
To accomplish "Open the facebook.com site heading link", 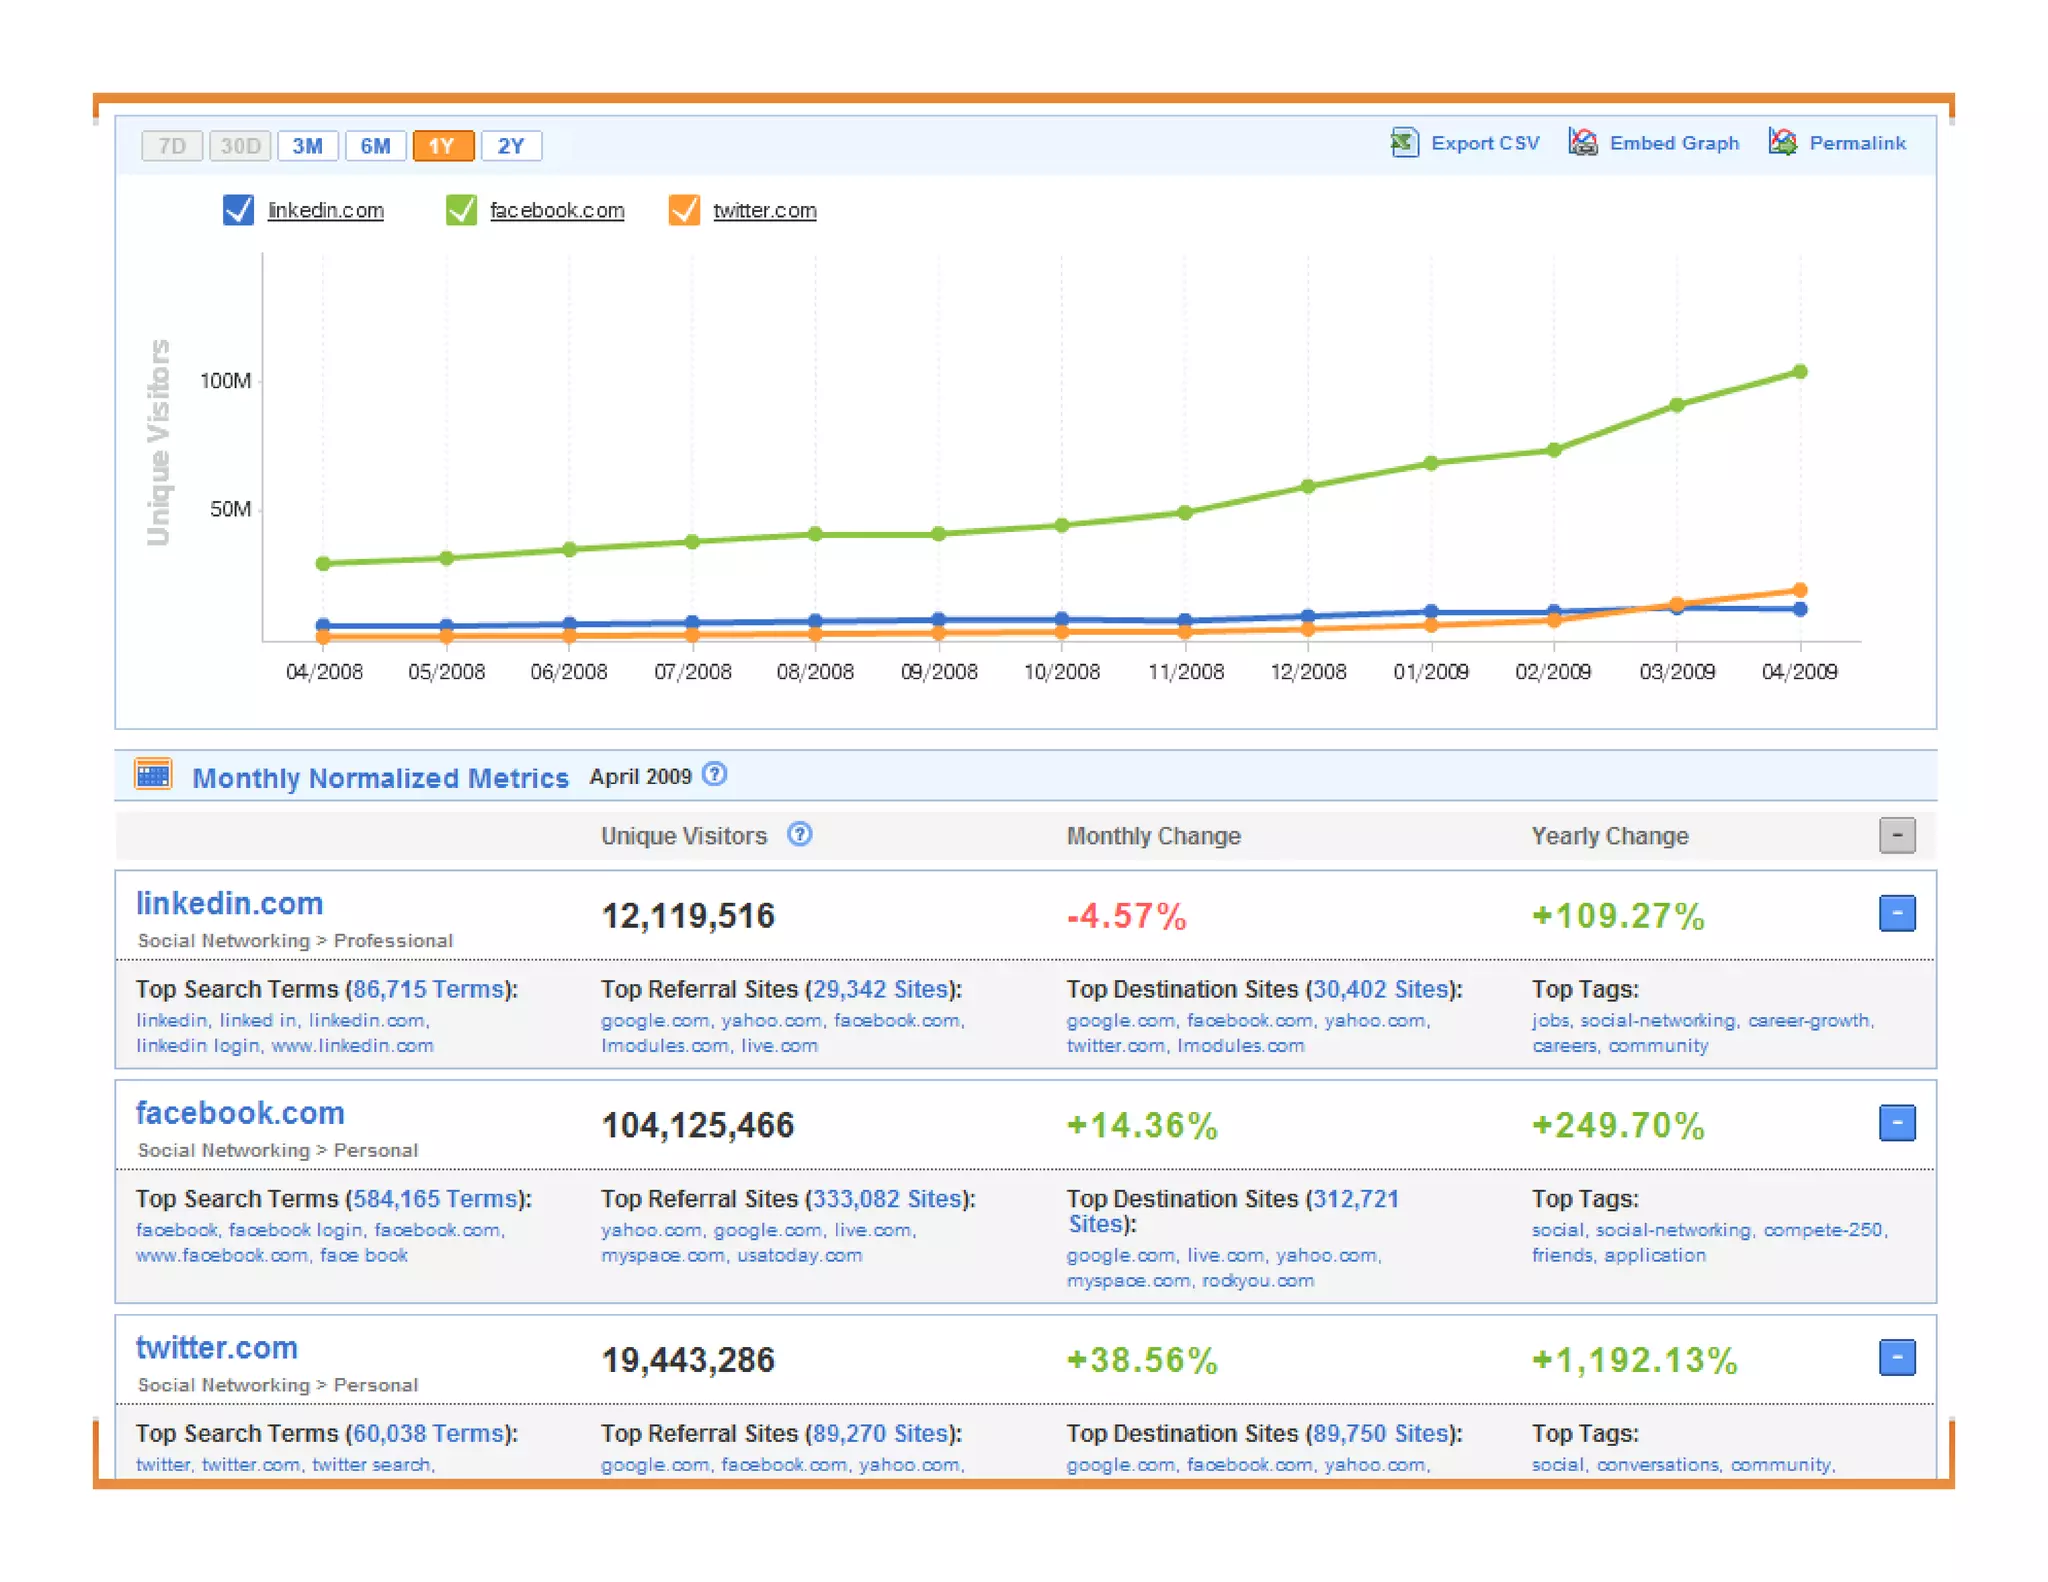I will click(240, 1113).
